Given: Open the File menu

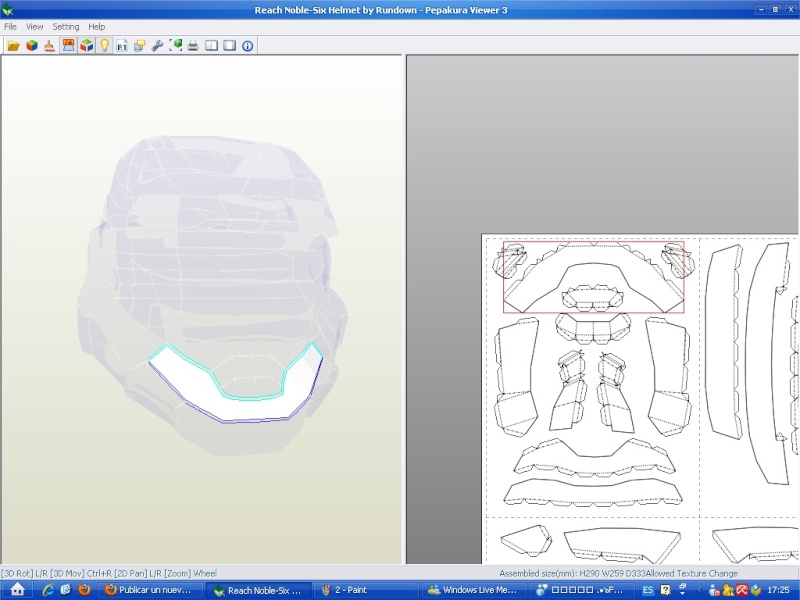Looking at the screenshot, I should [10, 27].
